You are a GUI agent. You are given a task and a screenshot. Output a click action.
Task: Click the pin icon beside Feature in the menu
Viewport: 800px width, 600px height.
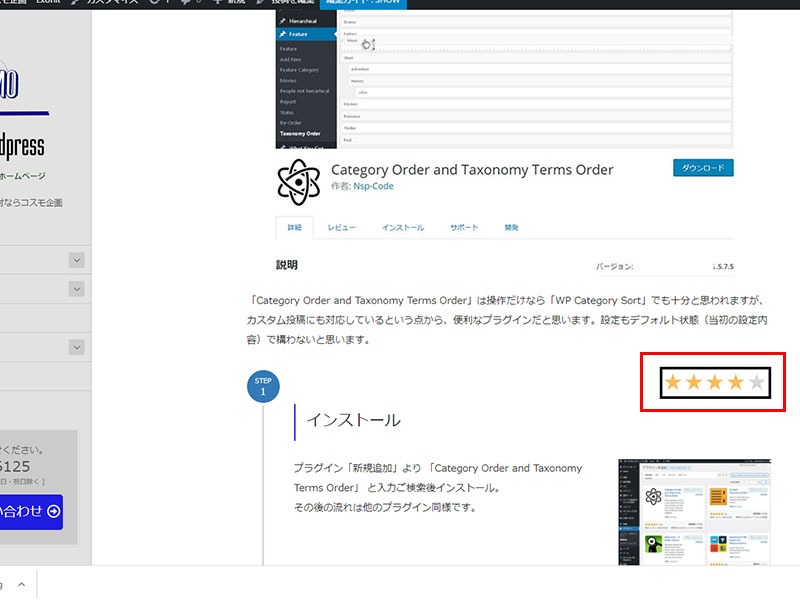[283, 34]
